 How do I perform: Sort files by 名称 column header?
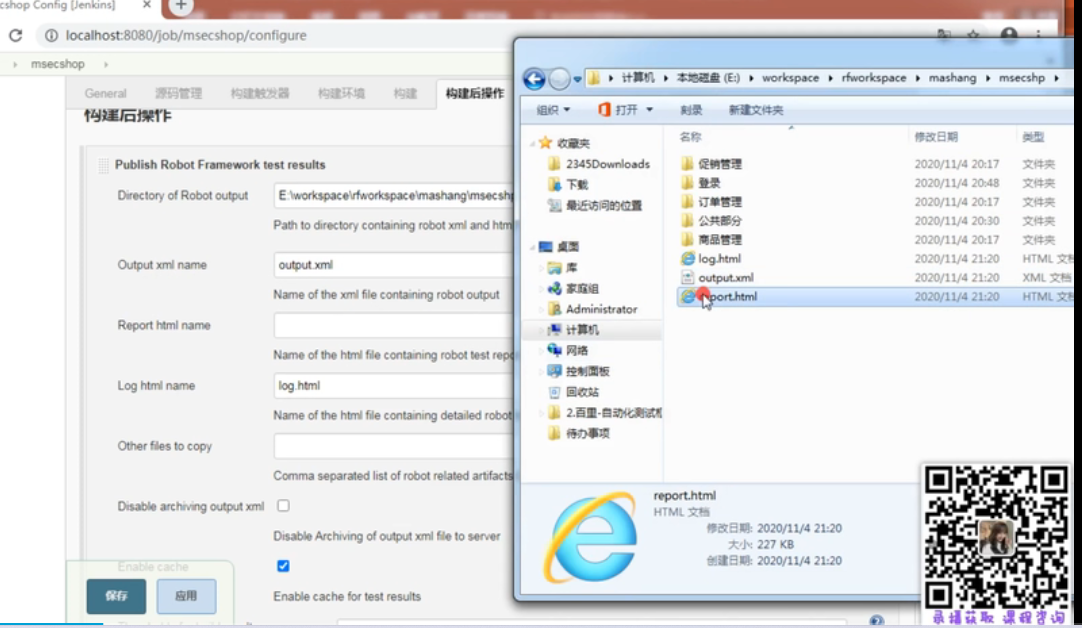(x=690, y=137)
